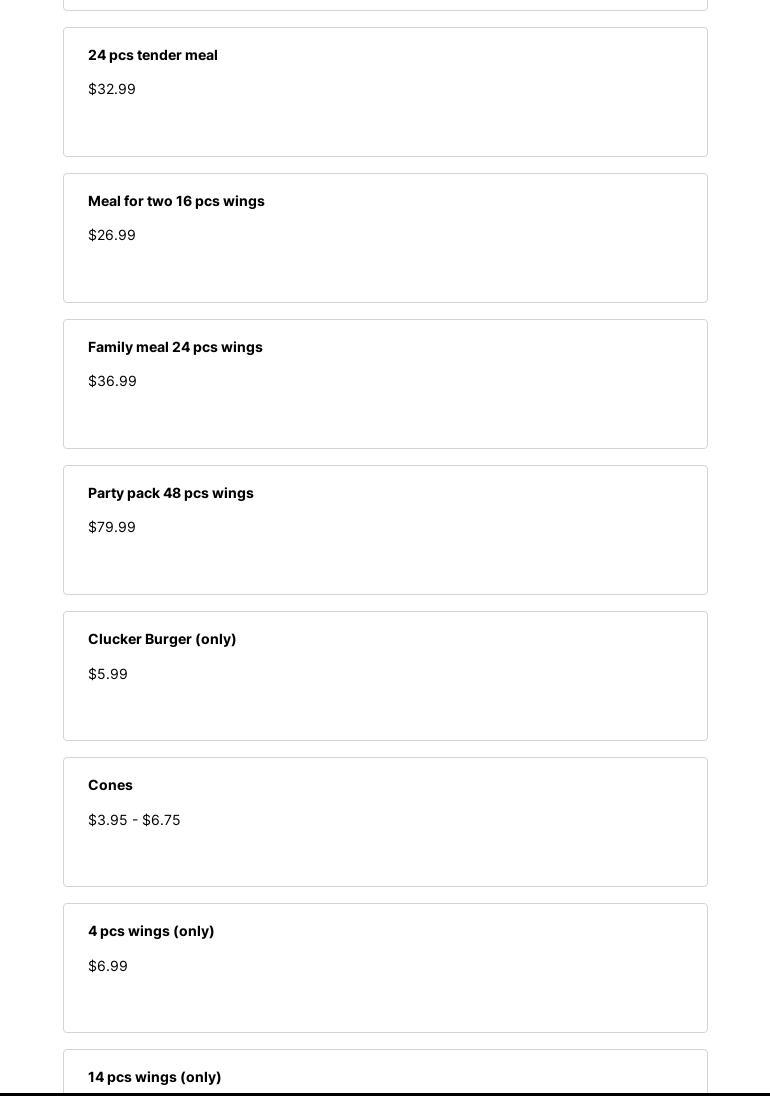The width and height of the screenshot is (770, 1096).
Task: Click blank space below the Cones price range
Action: click(385, 857)
